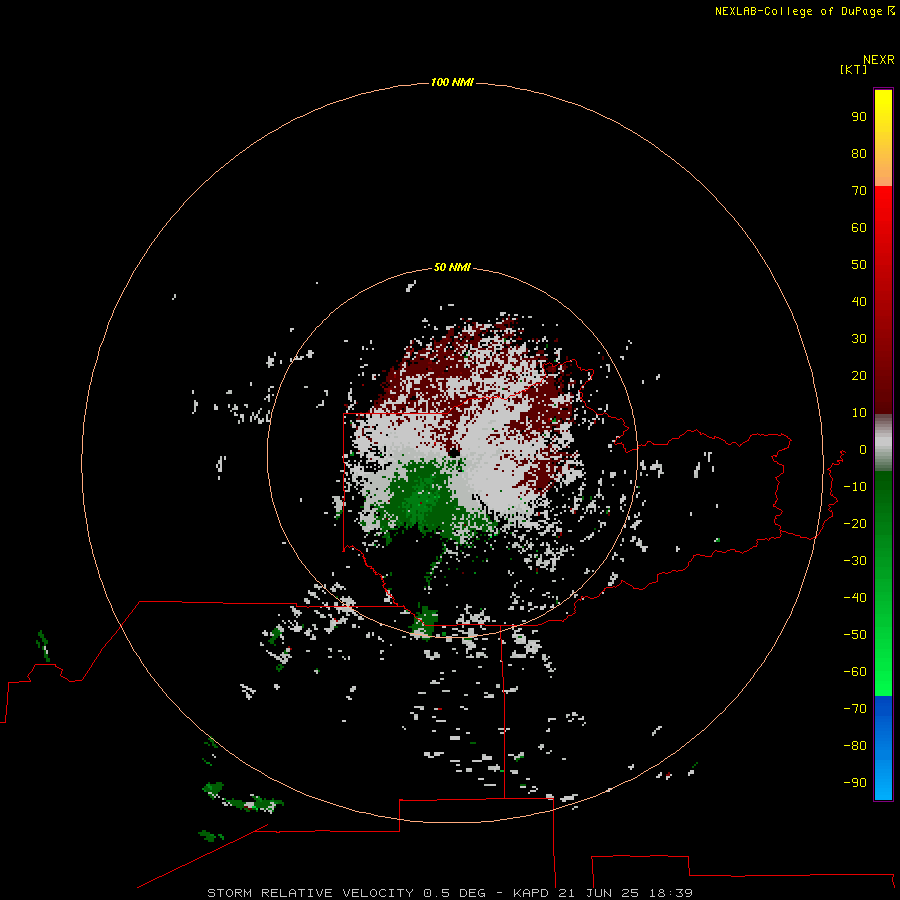Click the KAPD station identifier in the caption
Screen dimensions: 900x900
pos(532,893)
